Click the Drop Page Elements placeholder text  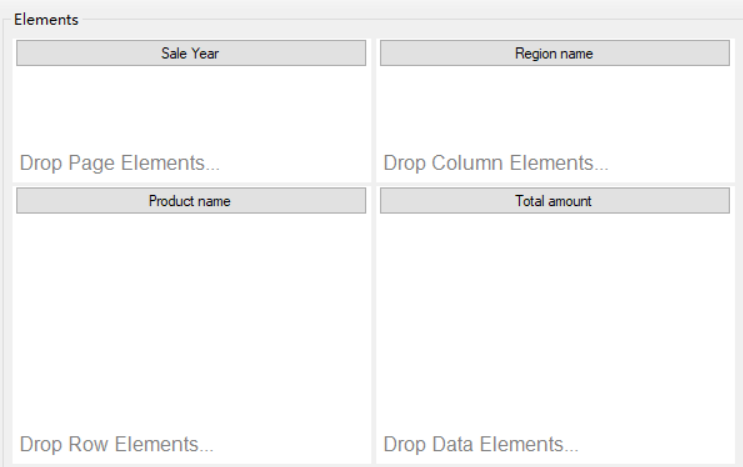(119, 163)
